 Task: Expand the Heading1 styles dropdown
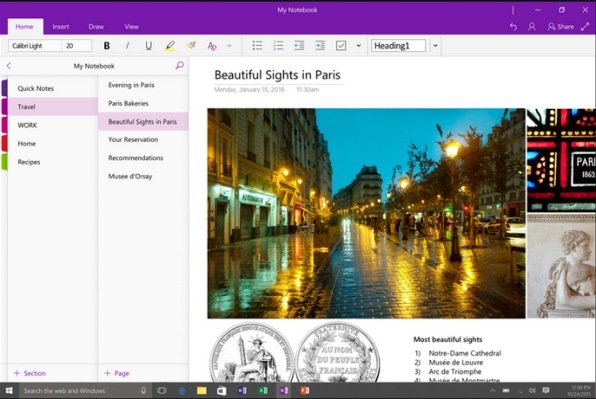pos(436,46)
